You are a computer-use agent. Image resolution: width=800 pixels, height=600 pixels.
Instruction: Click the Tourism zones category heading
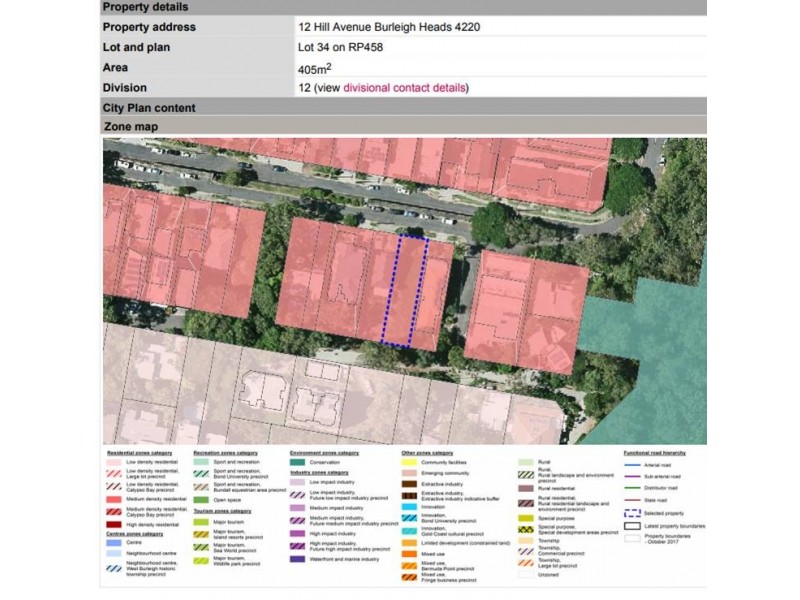point(222,511)
